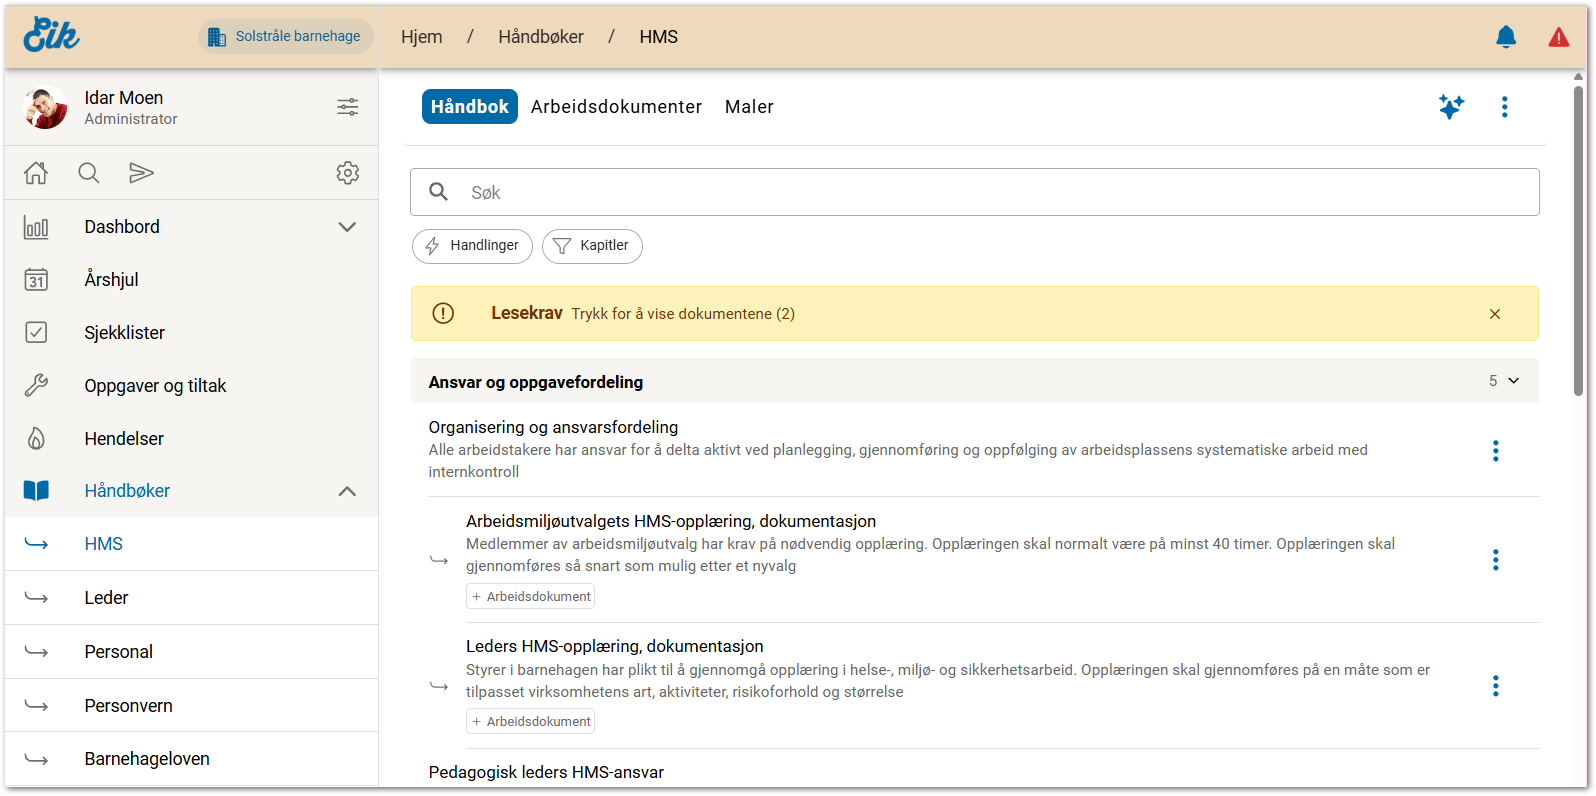Click the AI sparkle stars icon
The height and width of the screenshot is (796, 1596).
[x=1451, y=107]
